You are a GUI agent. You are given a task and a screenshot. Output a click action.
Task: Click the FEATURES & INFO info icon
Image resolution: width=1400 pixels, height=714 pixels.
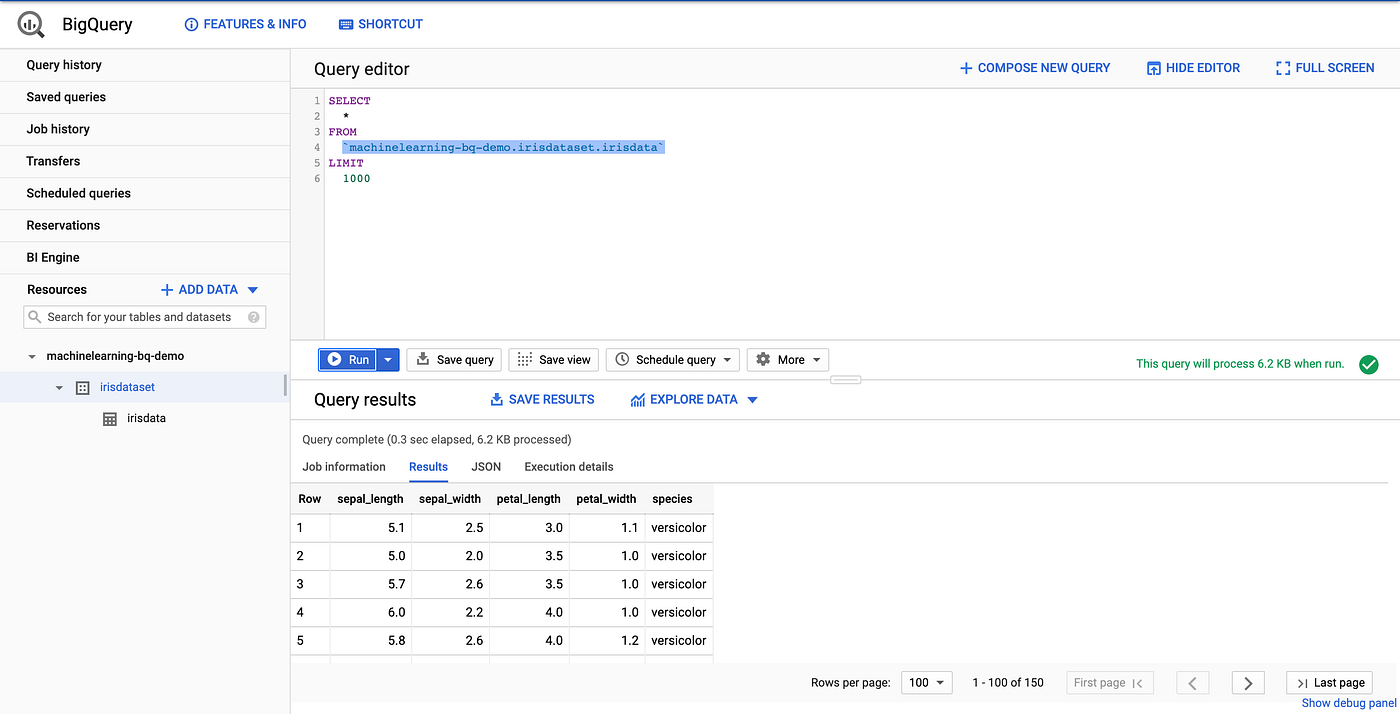click(191, 23)
